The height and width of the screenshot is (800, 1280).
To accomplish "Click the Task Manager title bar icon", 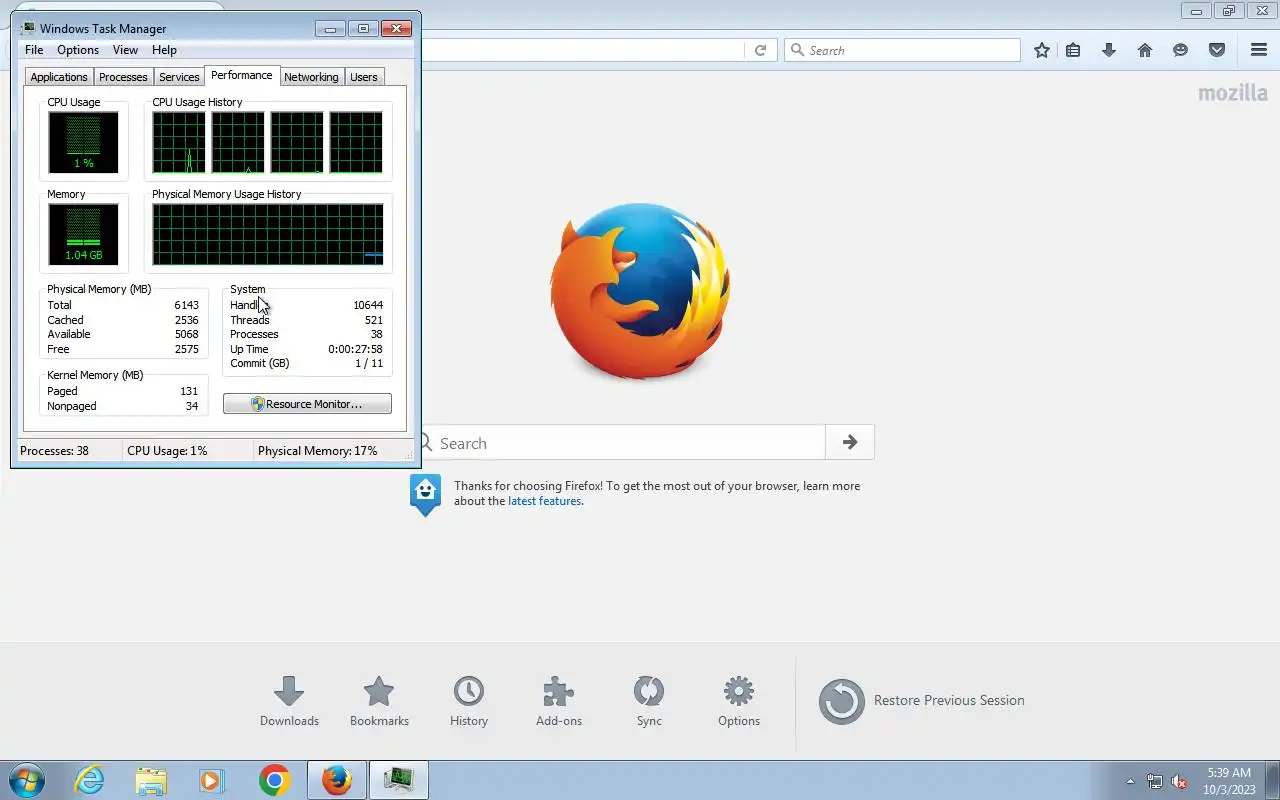I will pos(28,28).
